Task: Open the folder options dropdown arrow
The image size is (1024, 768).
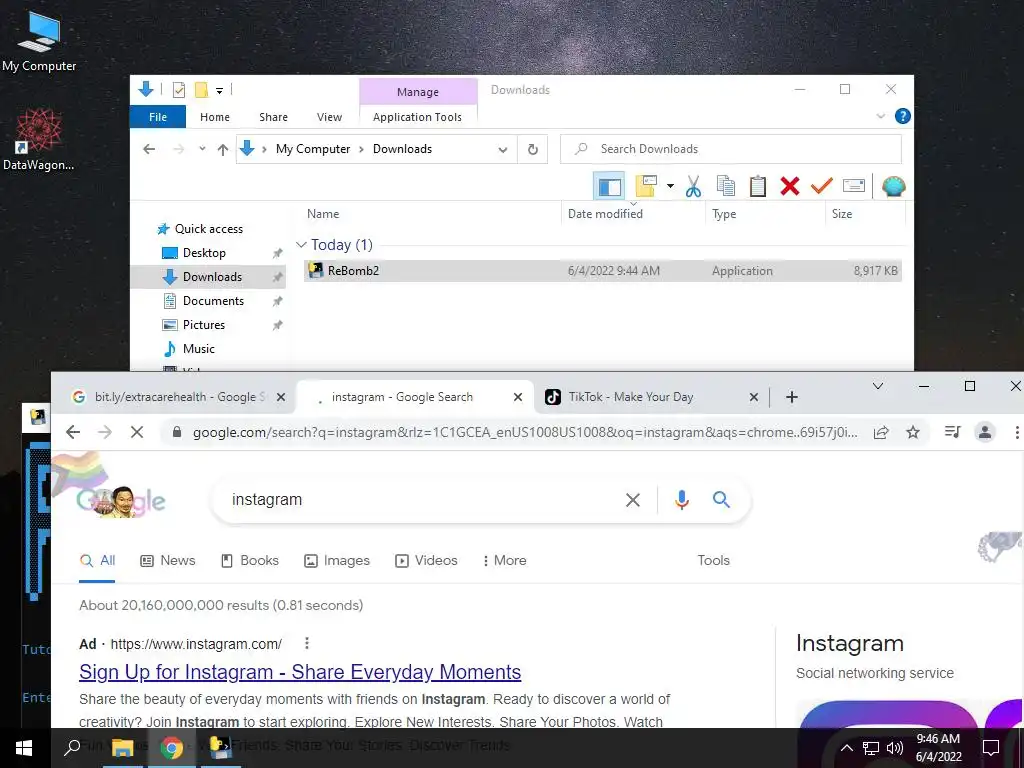Action: (x=670, y=187)
